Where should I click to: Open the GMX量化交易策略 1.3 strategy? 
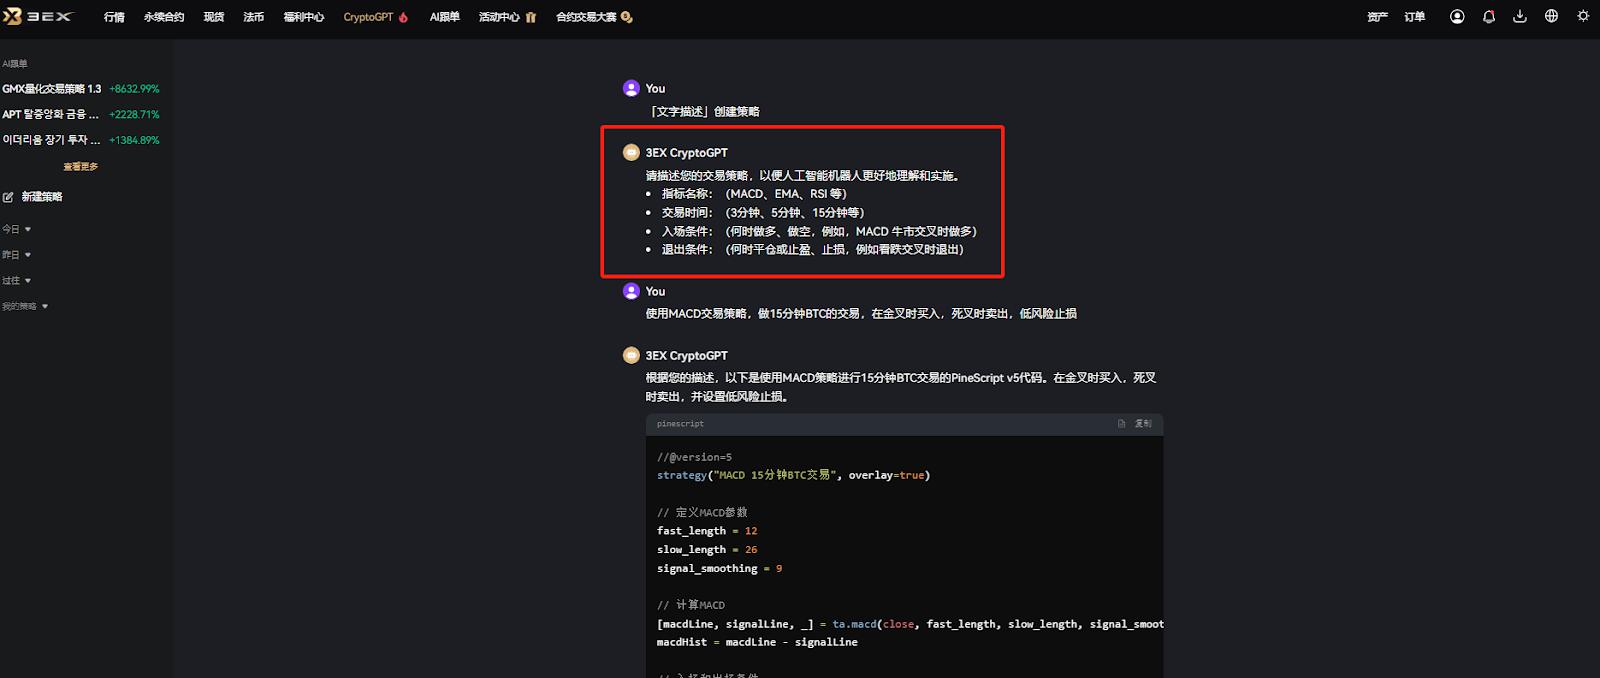click(x=52, y=89)
